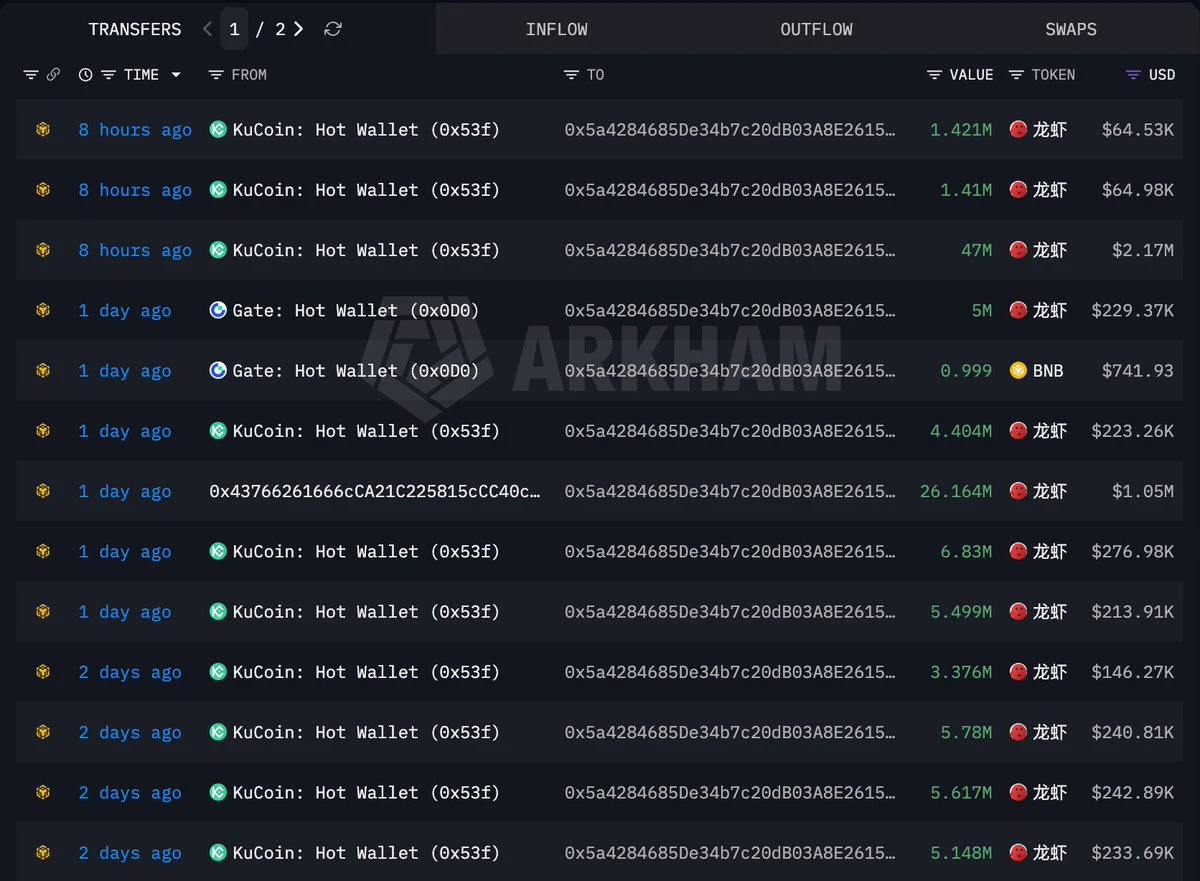Image resolution: width=1200 pixels, height=881 pixels.
Task: Click the $146.27K USD amount
Action: [x=1133, y=672]
